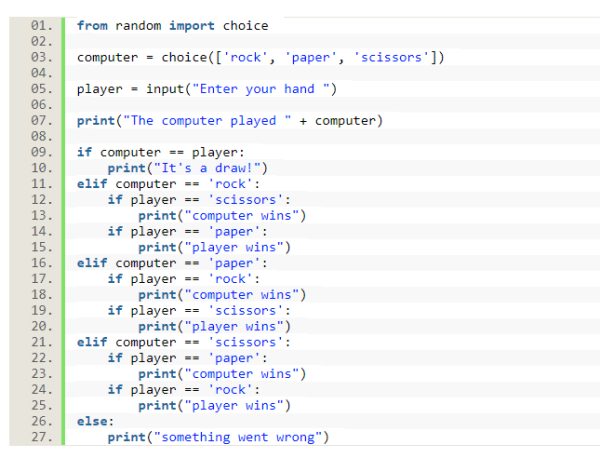
Task: Click line number 05 in the gutter
Action: [x=40, y=89]
